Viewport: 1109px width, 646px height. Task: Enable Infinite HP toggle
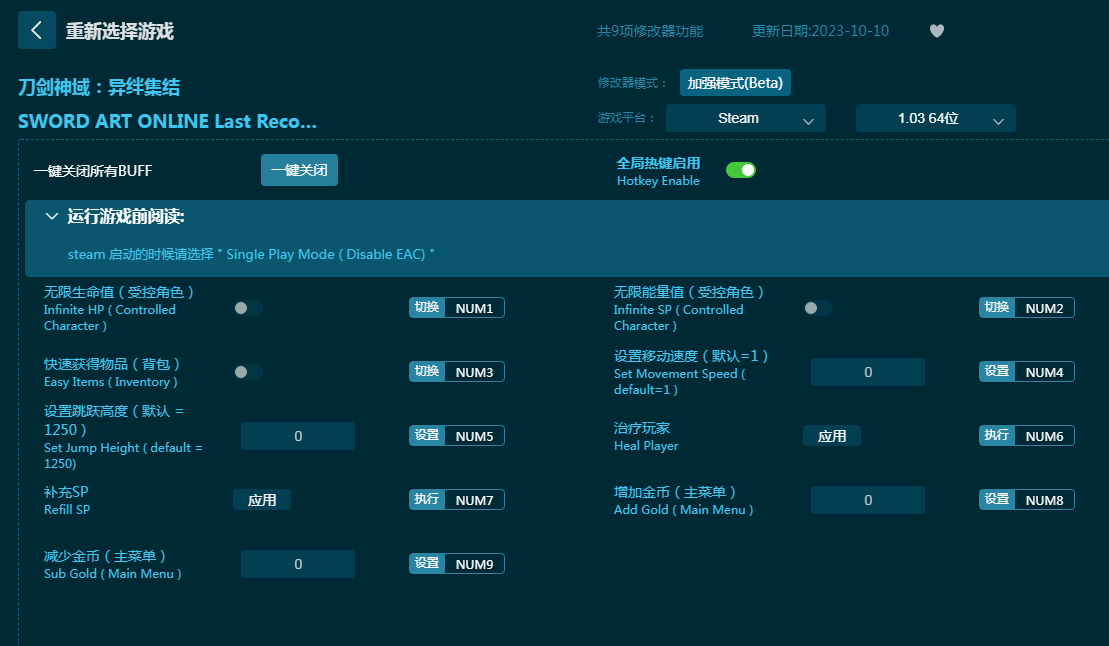tap(248, 308)
